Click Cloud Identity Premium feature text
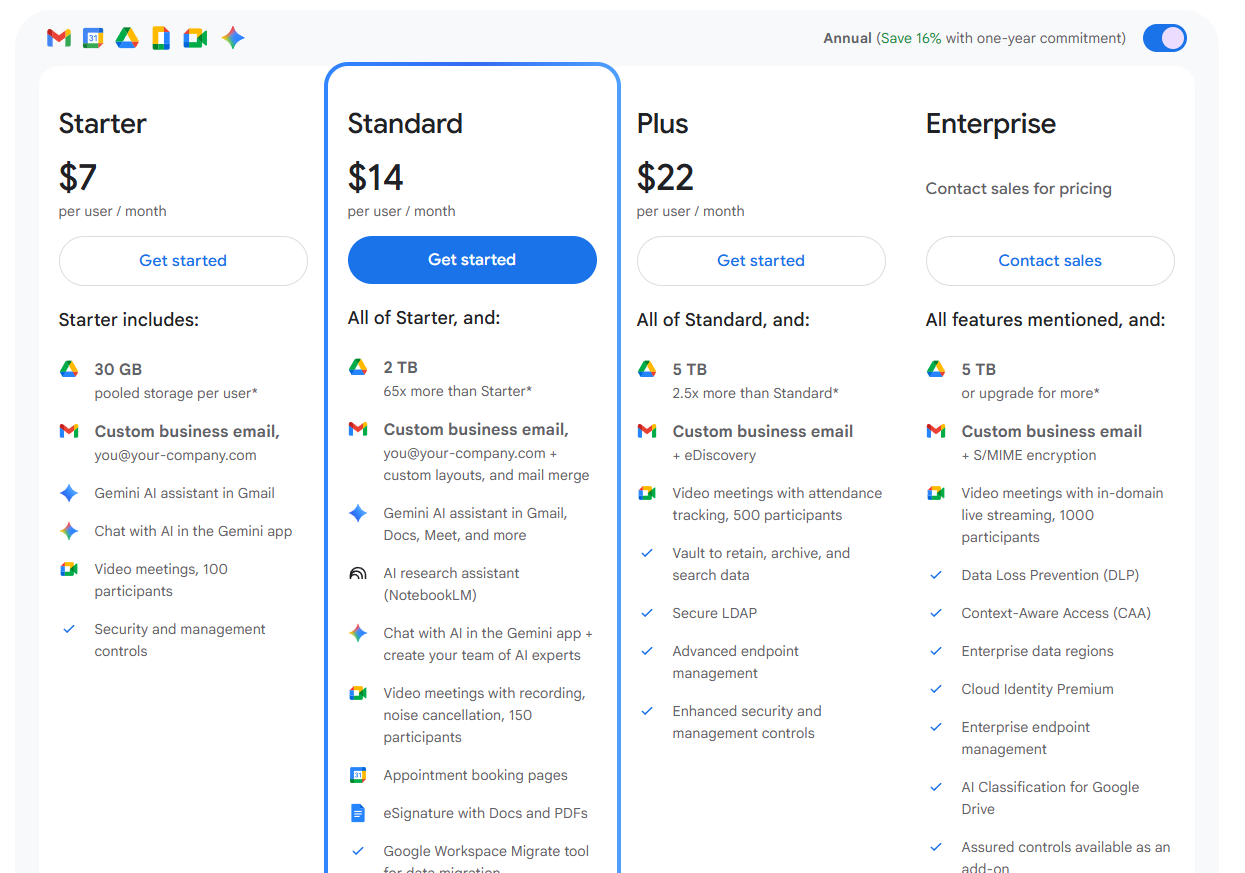Screen dimensions: 1245x873 click(x=1038, y=689)
